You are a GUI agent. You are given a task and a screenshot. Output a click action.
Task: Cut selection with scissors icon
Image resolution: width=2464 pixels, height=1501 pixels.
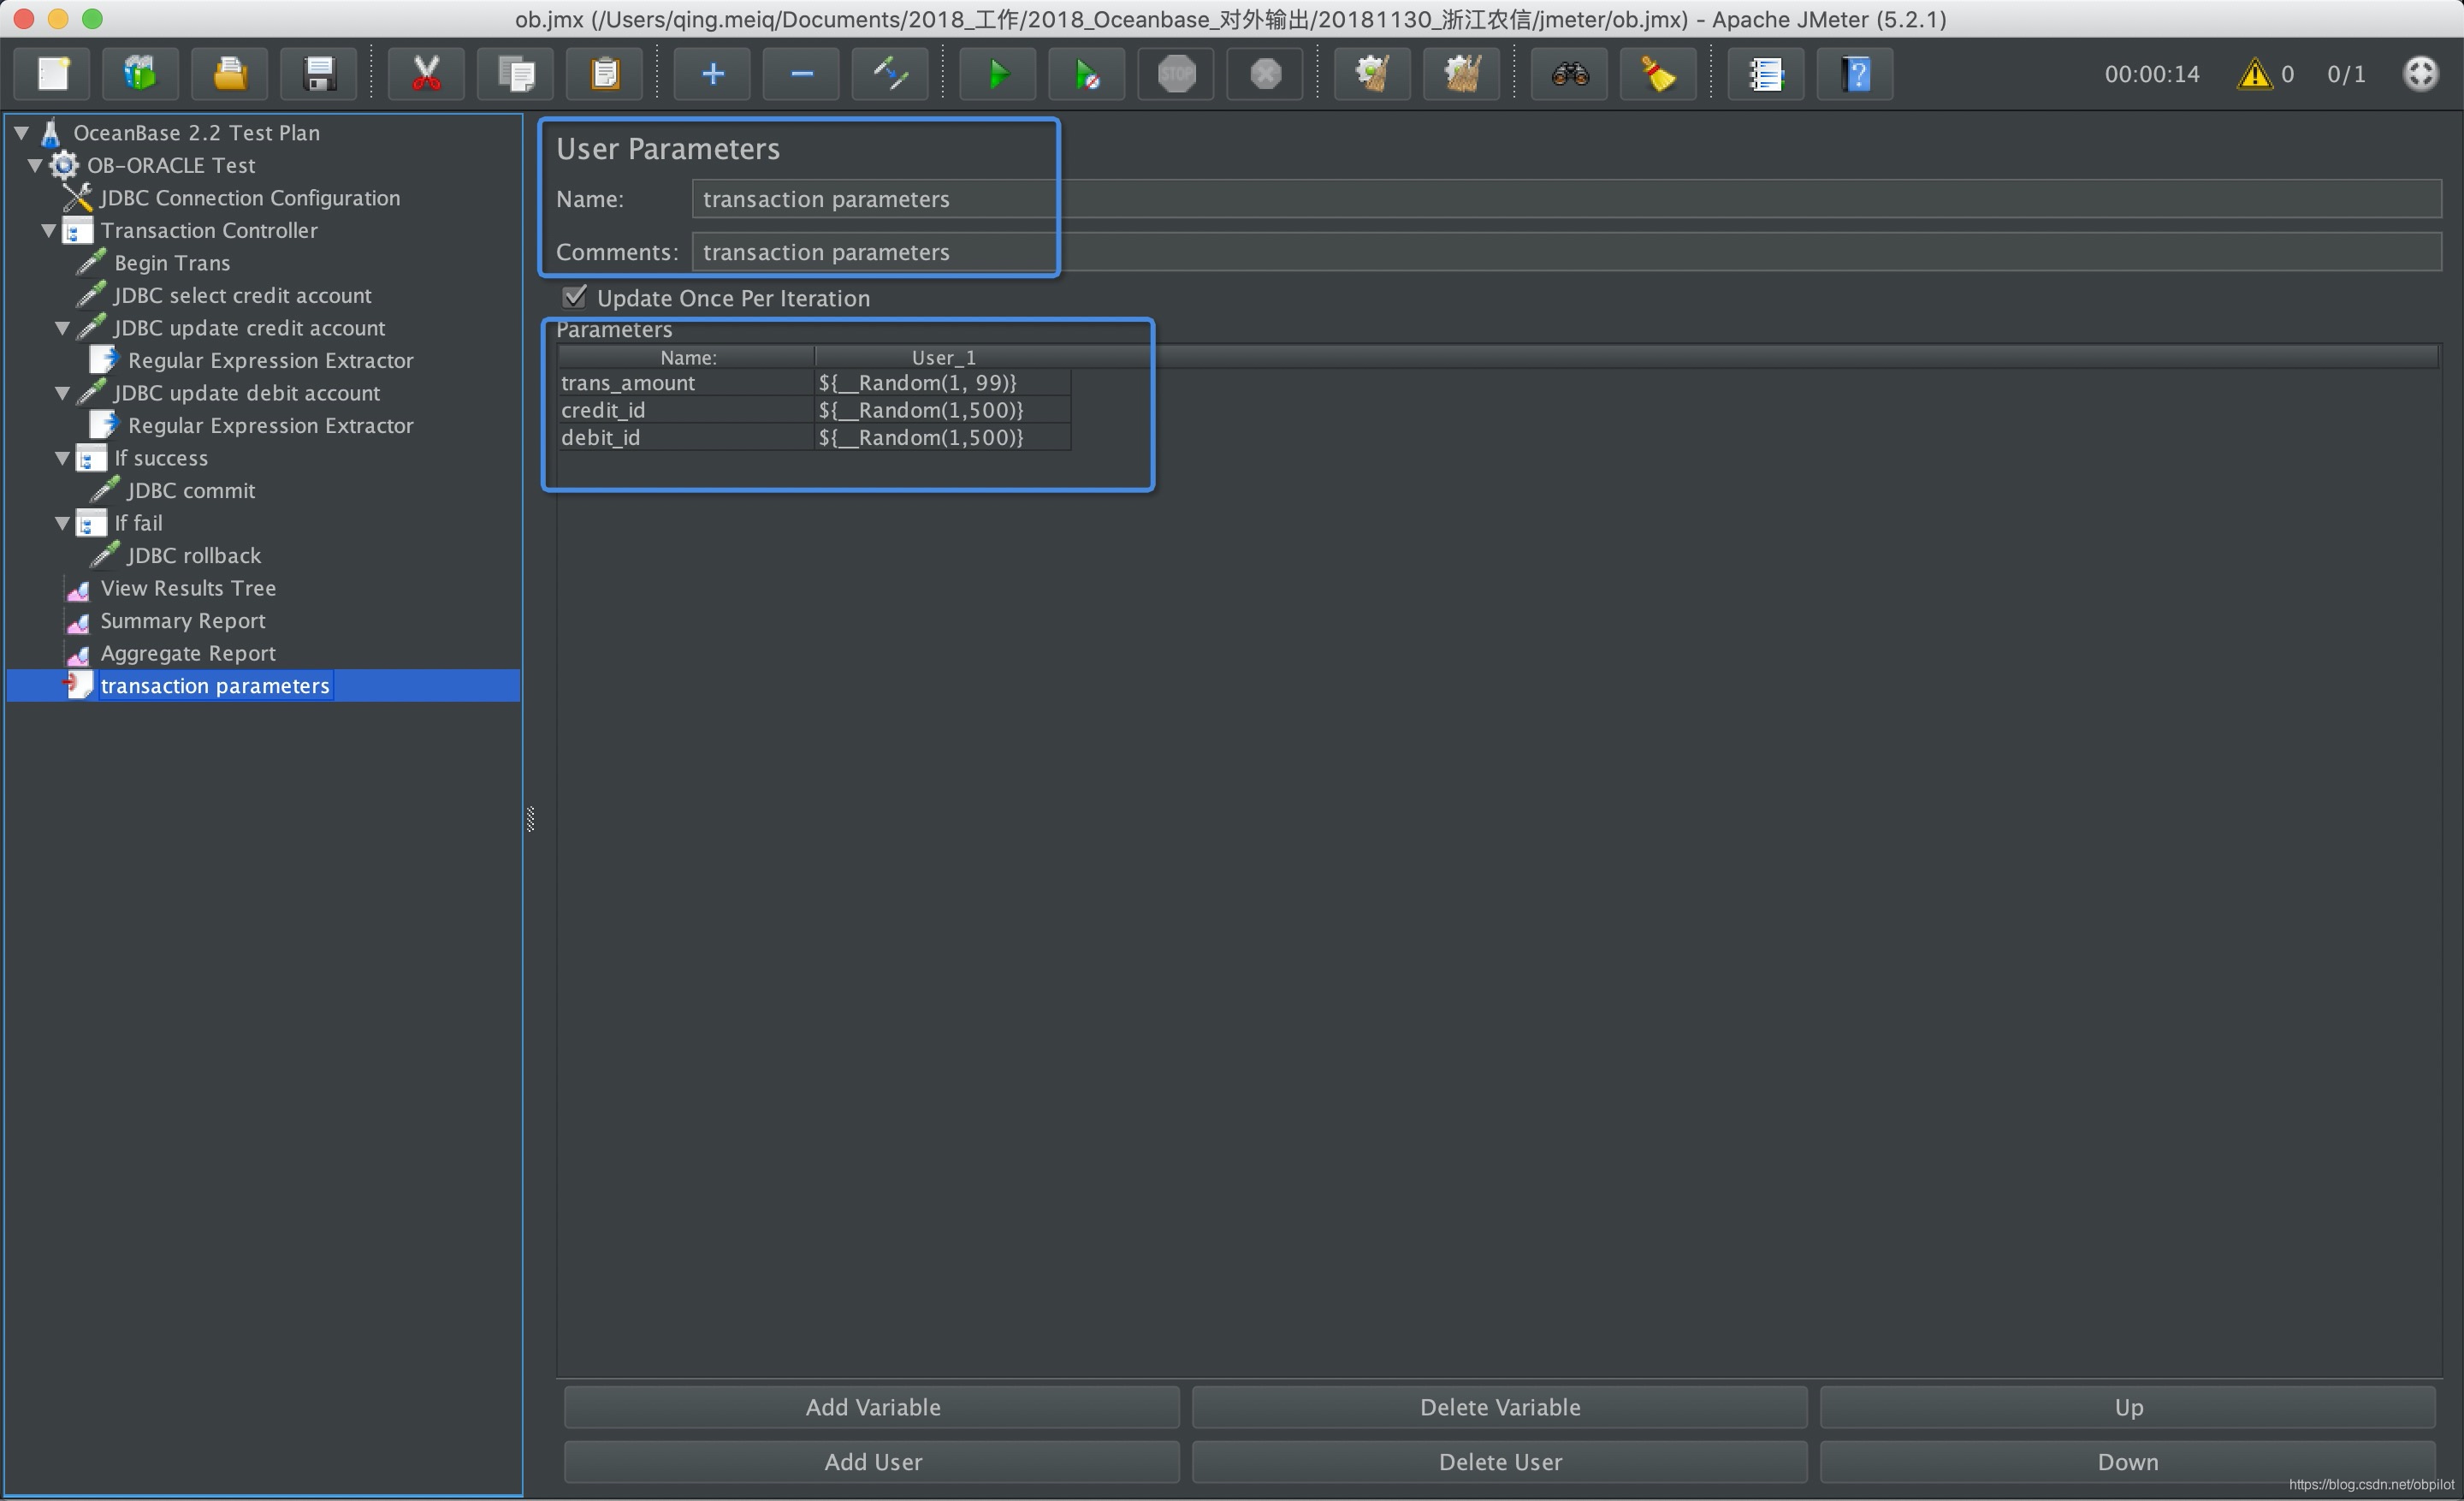(x=426, y=74)
